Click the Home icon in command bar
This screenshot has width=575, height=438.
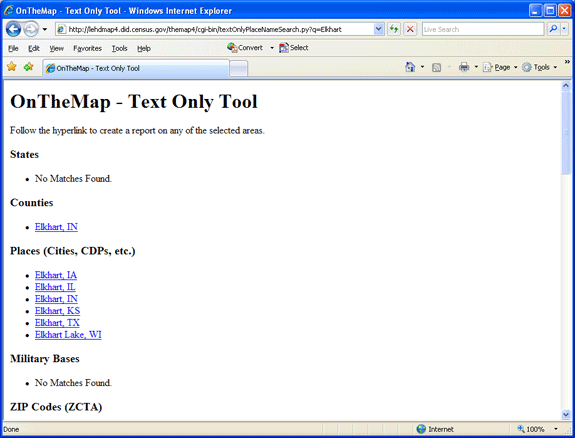point(410,67)
